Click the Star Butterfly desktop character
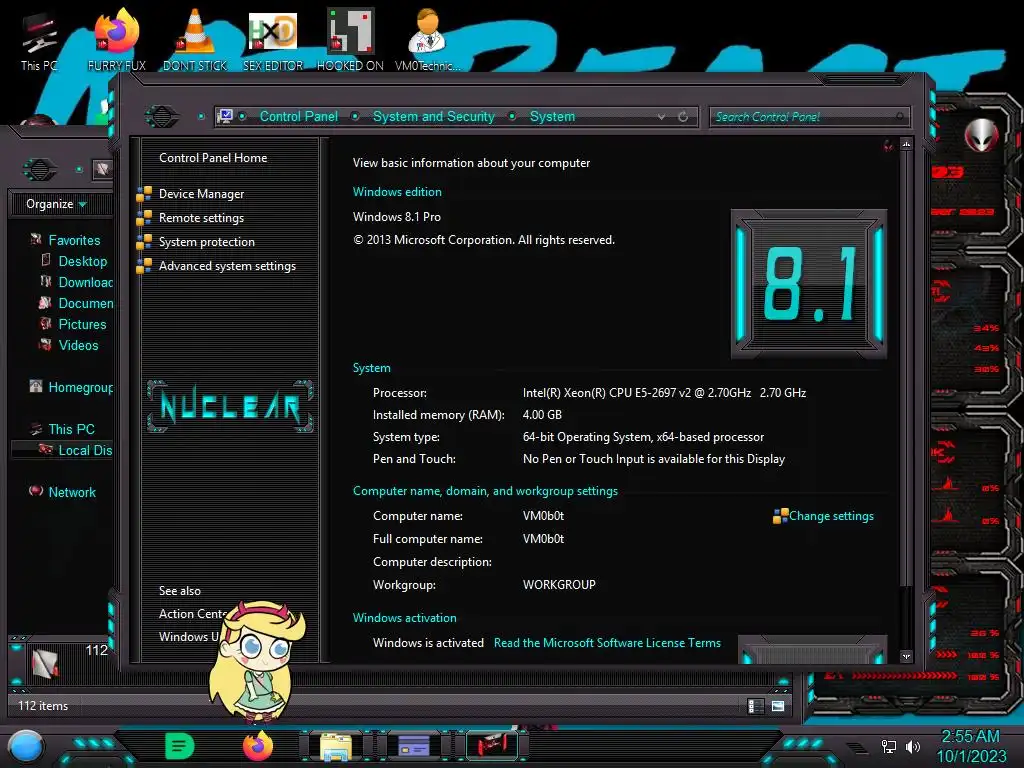 click(258, 661)
